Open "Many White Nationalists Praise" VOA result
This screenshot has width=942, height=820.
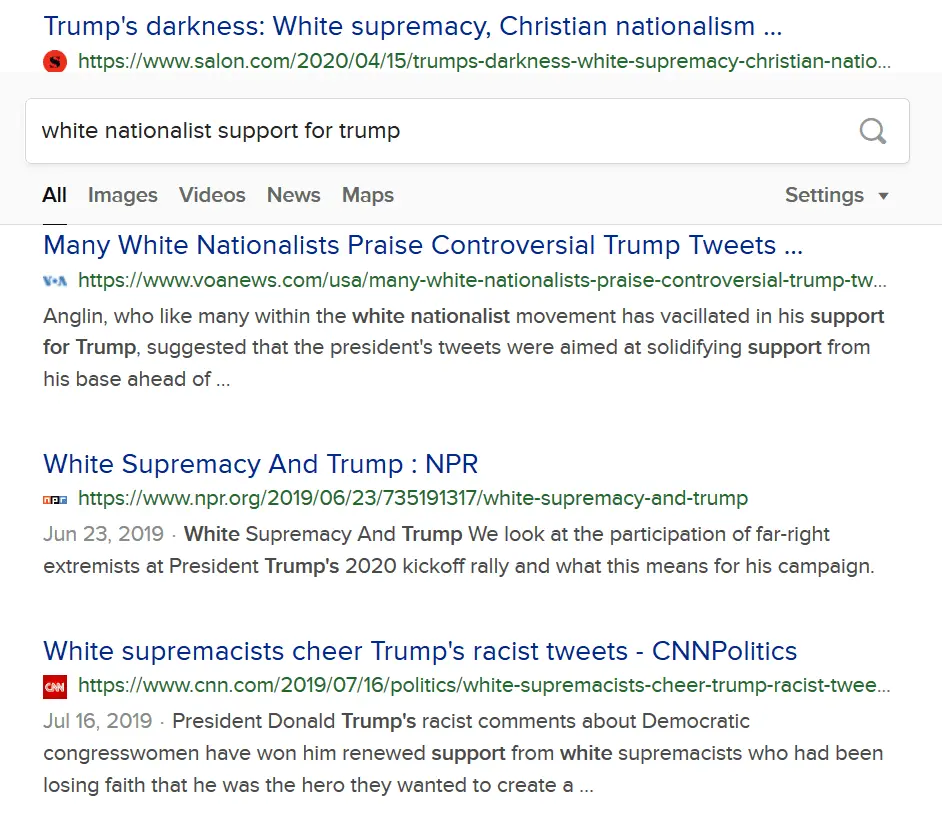pos(422,245)
